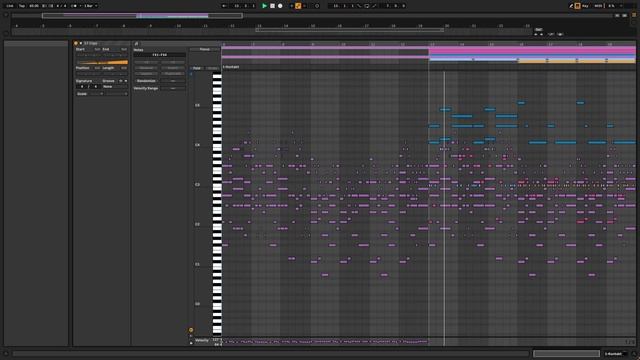Click the C3 piano key label
Image resolution: width=640 pixels, height=360 pixels.
(197, 184)
